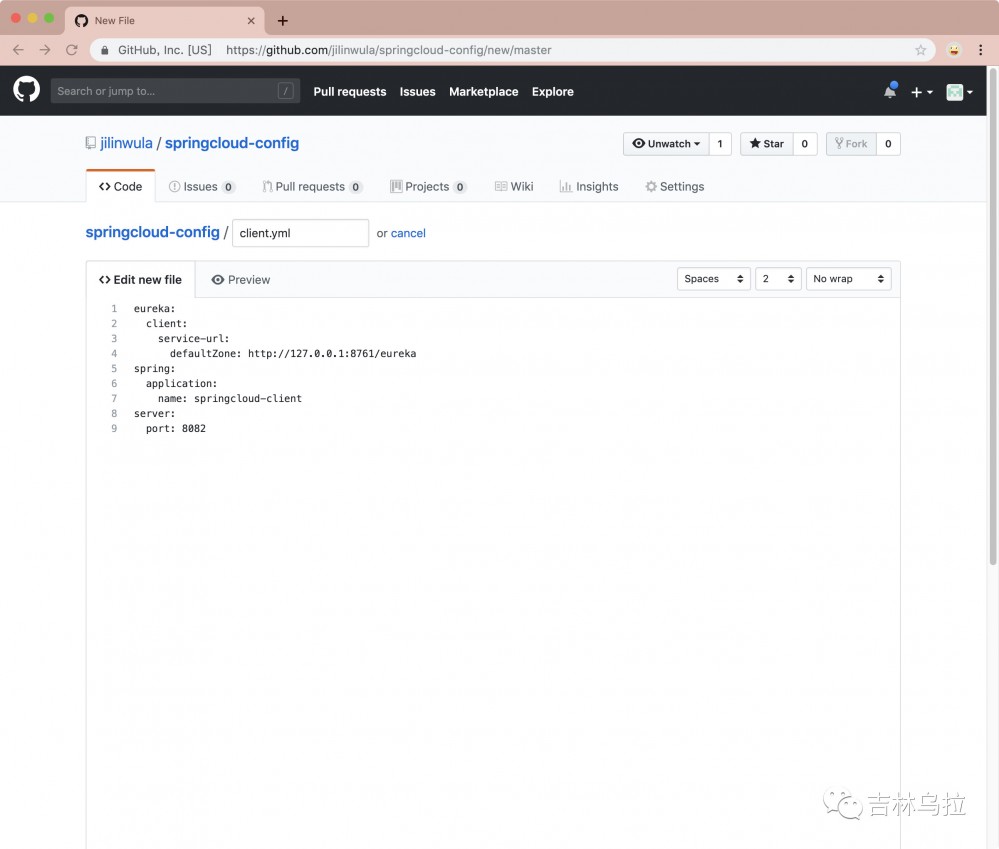Click the Chrome profile emoji avatar
Viewport: 999px width, 849px height.
(954, 50)
